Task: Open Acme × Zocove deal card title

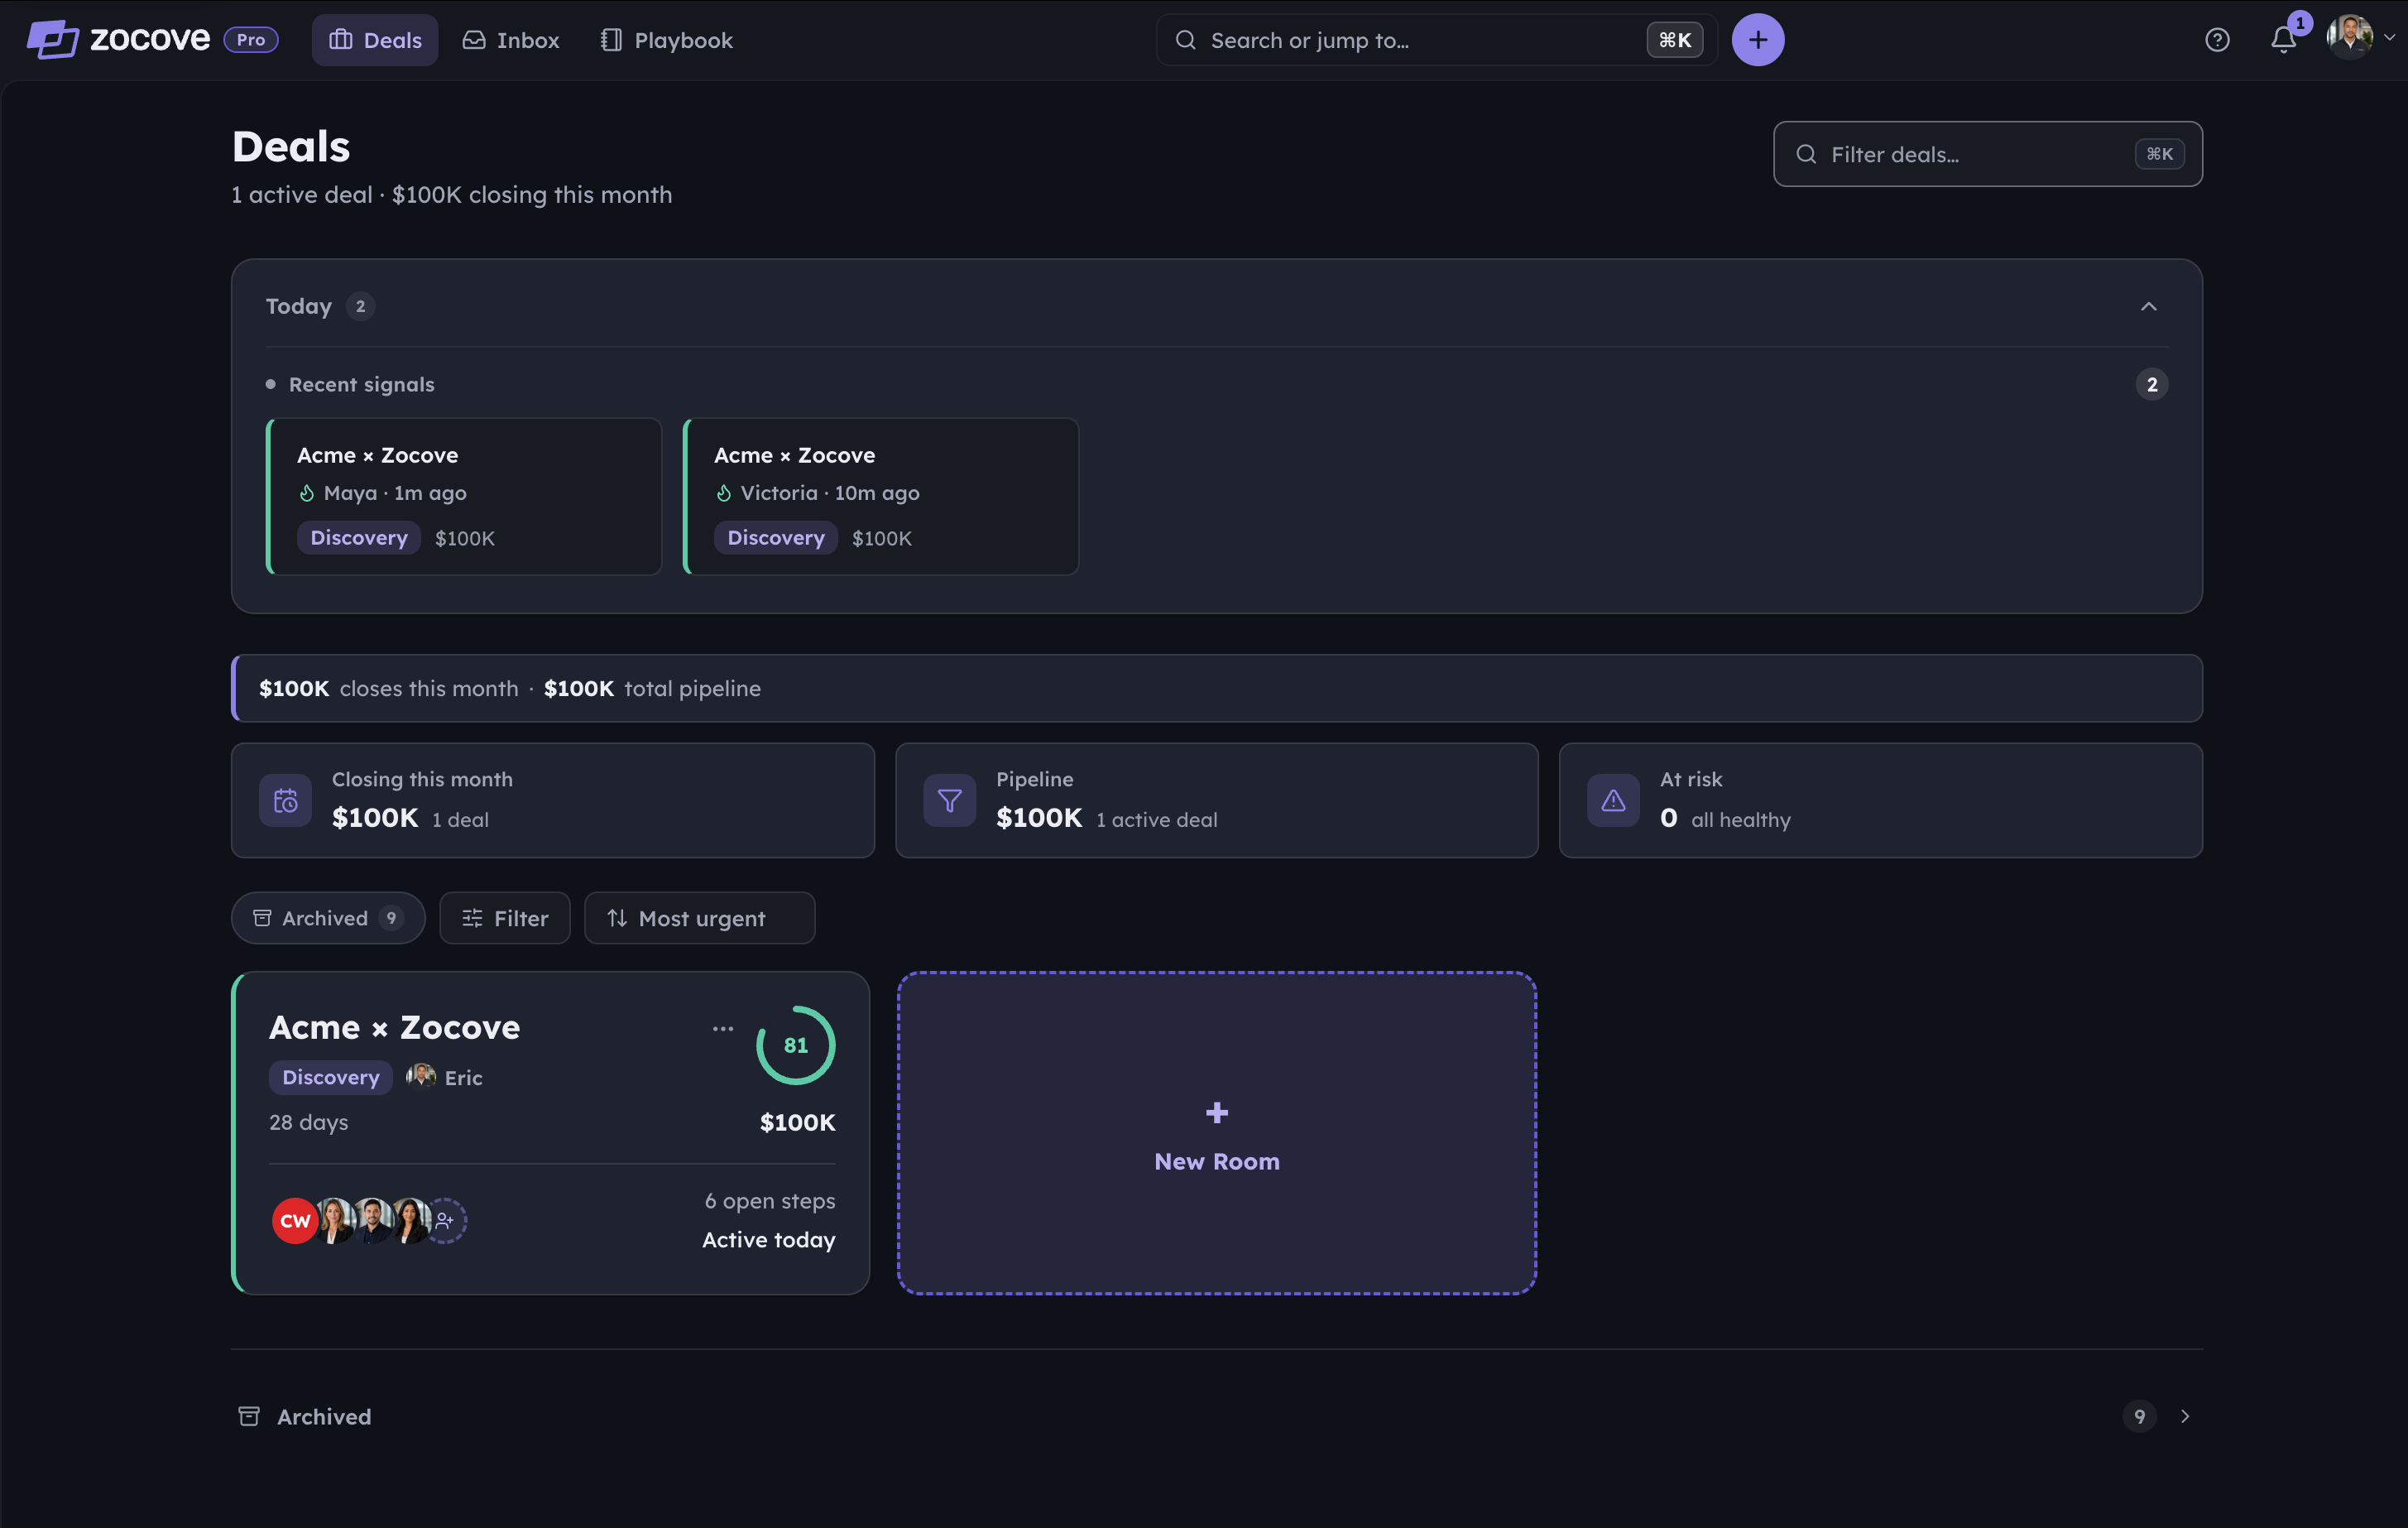Action: point(394,1027)
